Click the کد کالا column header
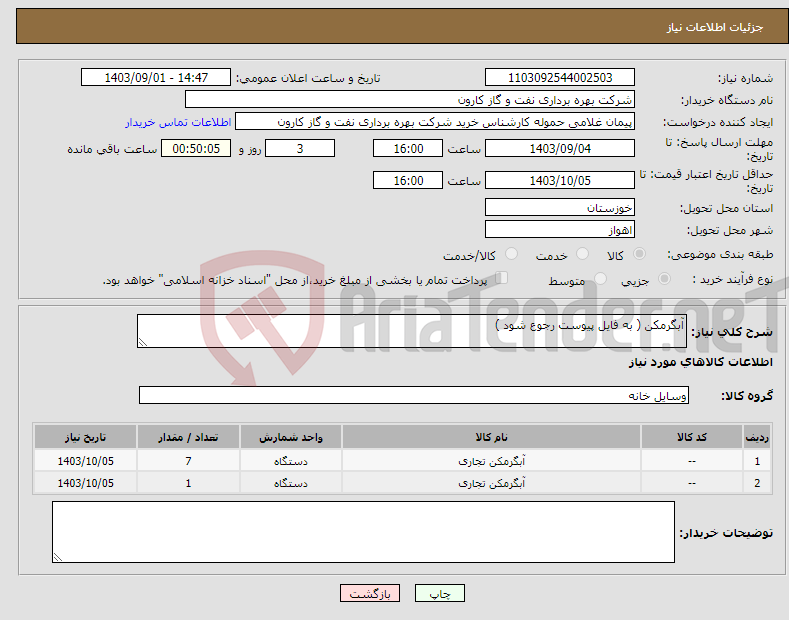Image resolution: width=789 pixels, height=620 pixels. tap(691, 437)
